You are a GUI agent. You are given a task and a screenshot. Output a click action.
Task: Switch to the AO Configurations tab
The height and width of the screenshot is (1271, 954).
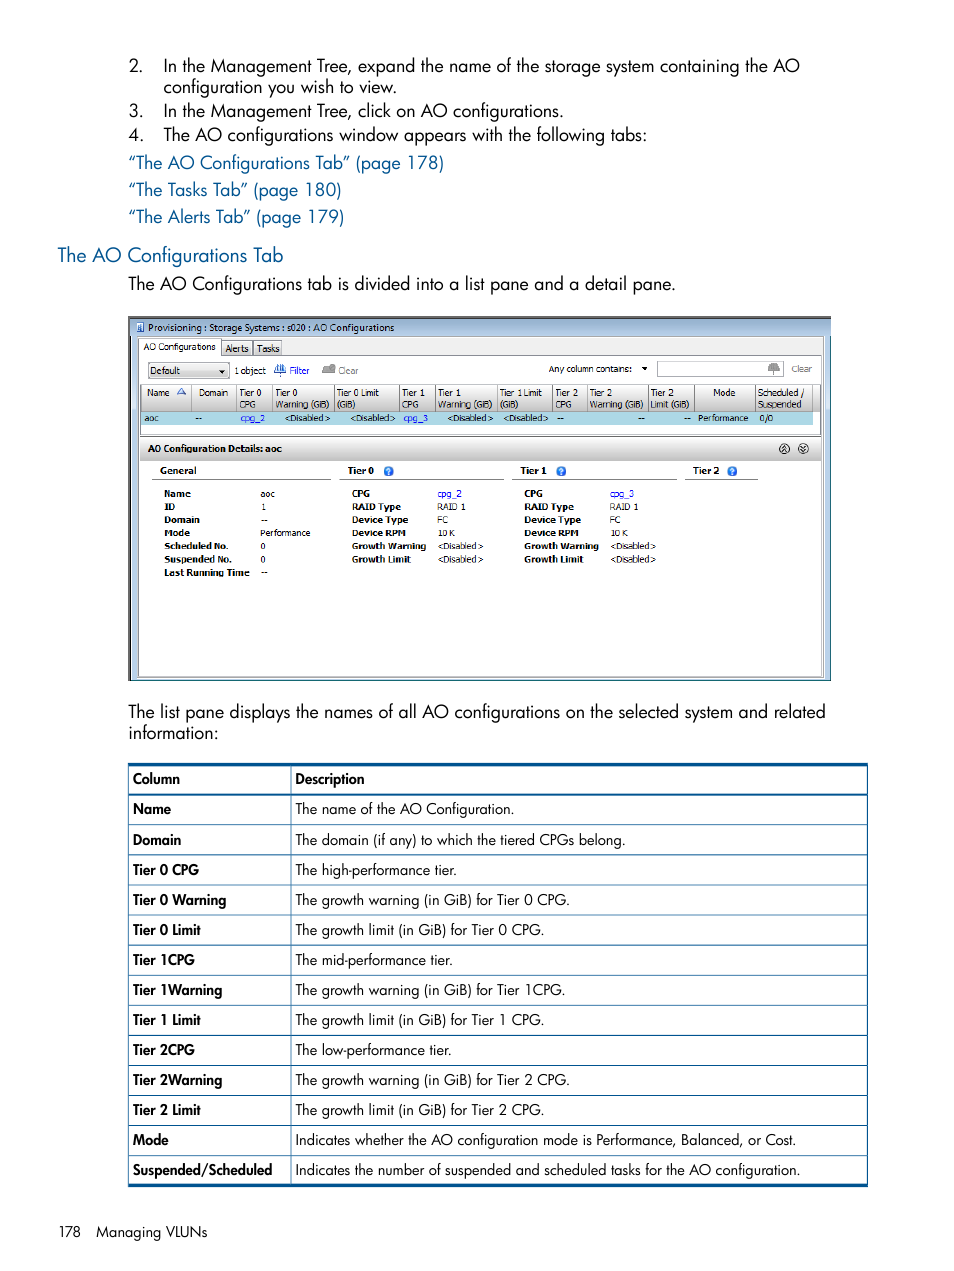[x=179, y=347]
